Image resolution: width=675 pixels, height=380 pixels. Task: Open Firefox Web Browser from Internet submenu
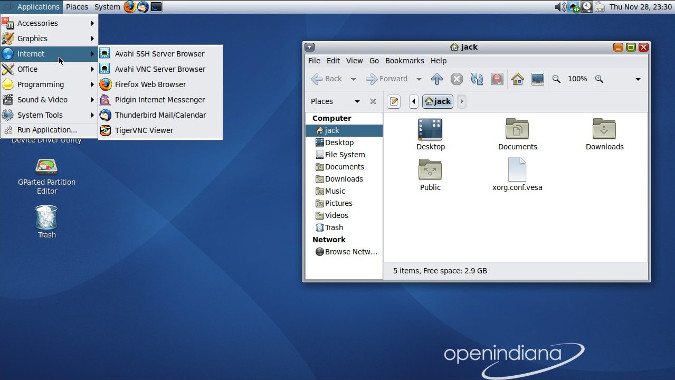[x=160, y=84]
